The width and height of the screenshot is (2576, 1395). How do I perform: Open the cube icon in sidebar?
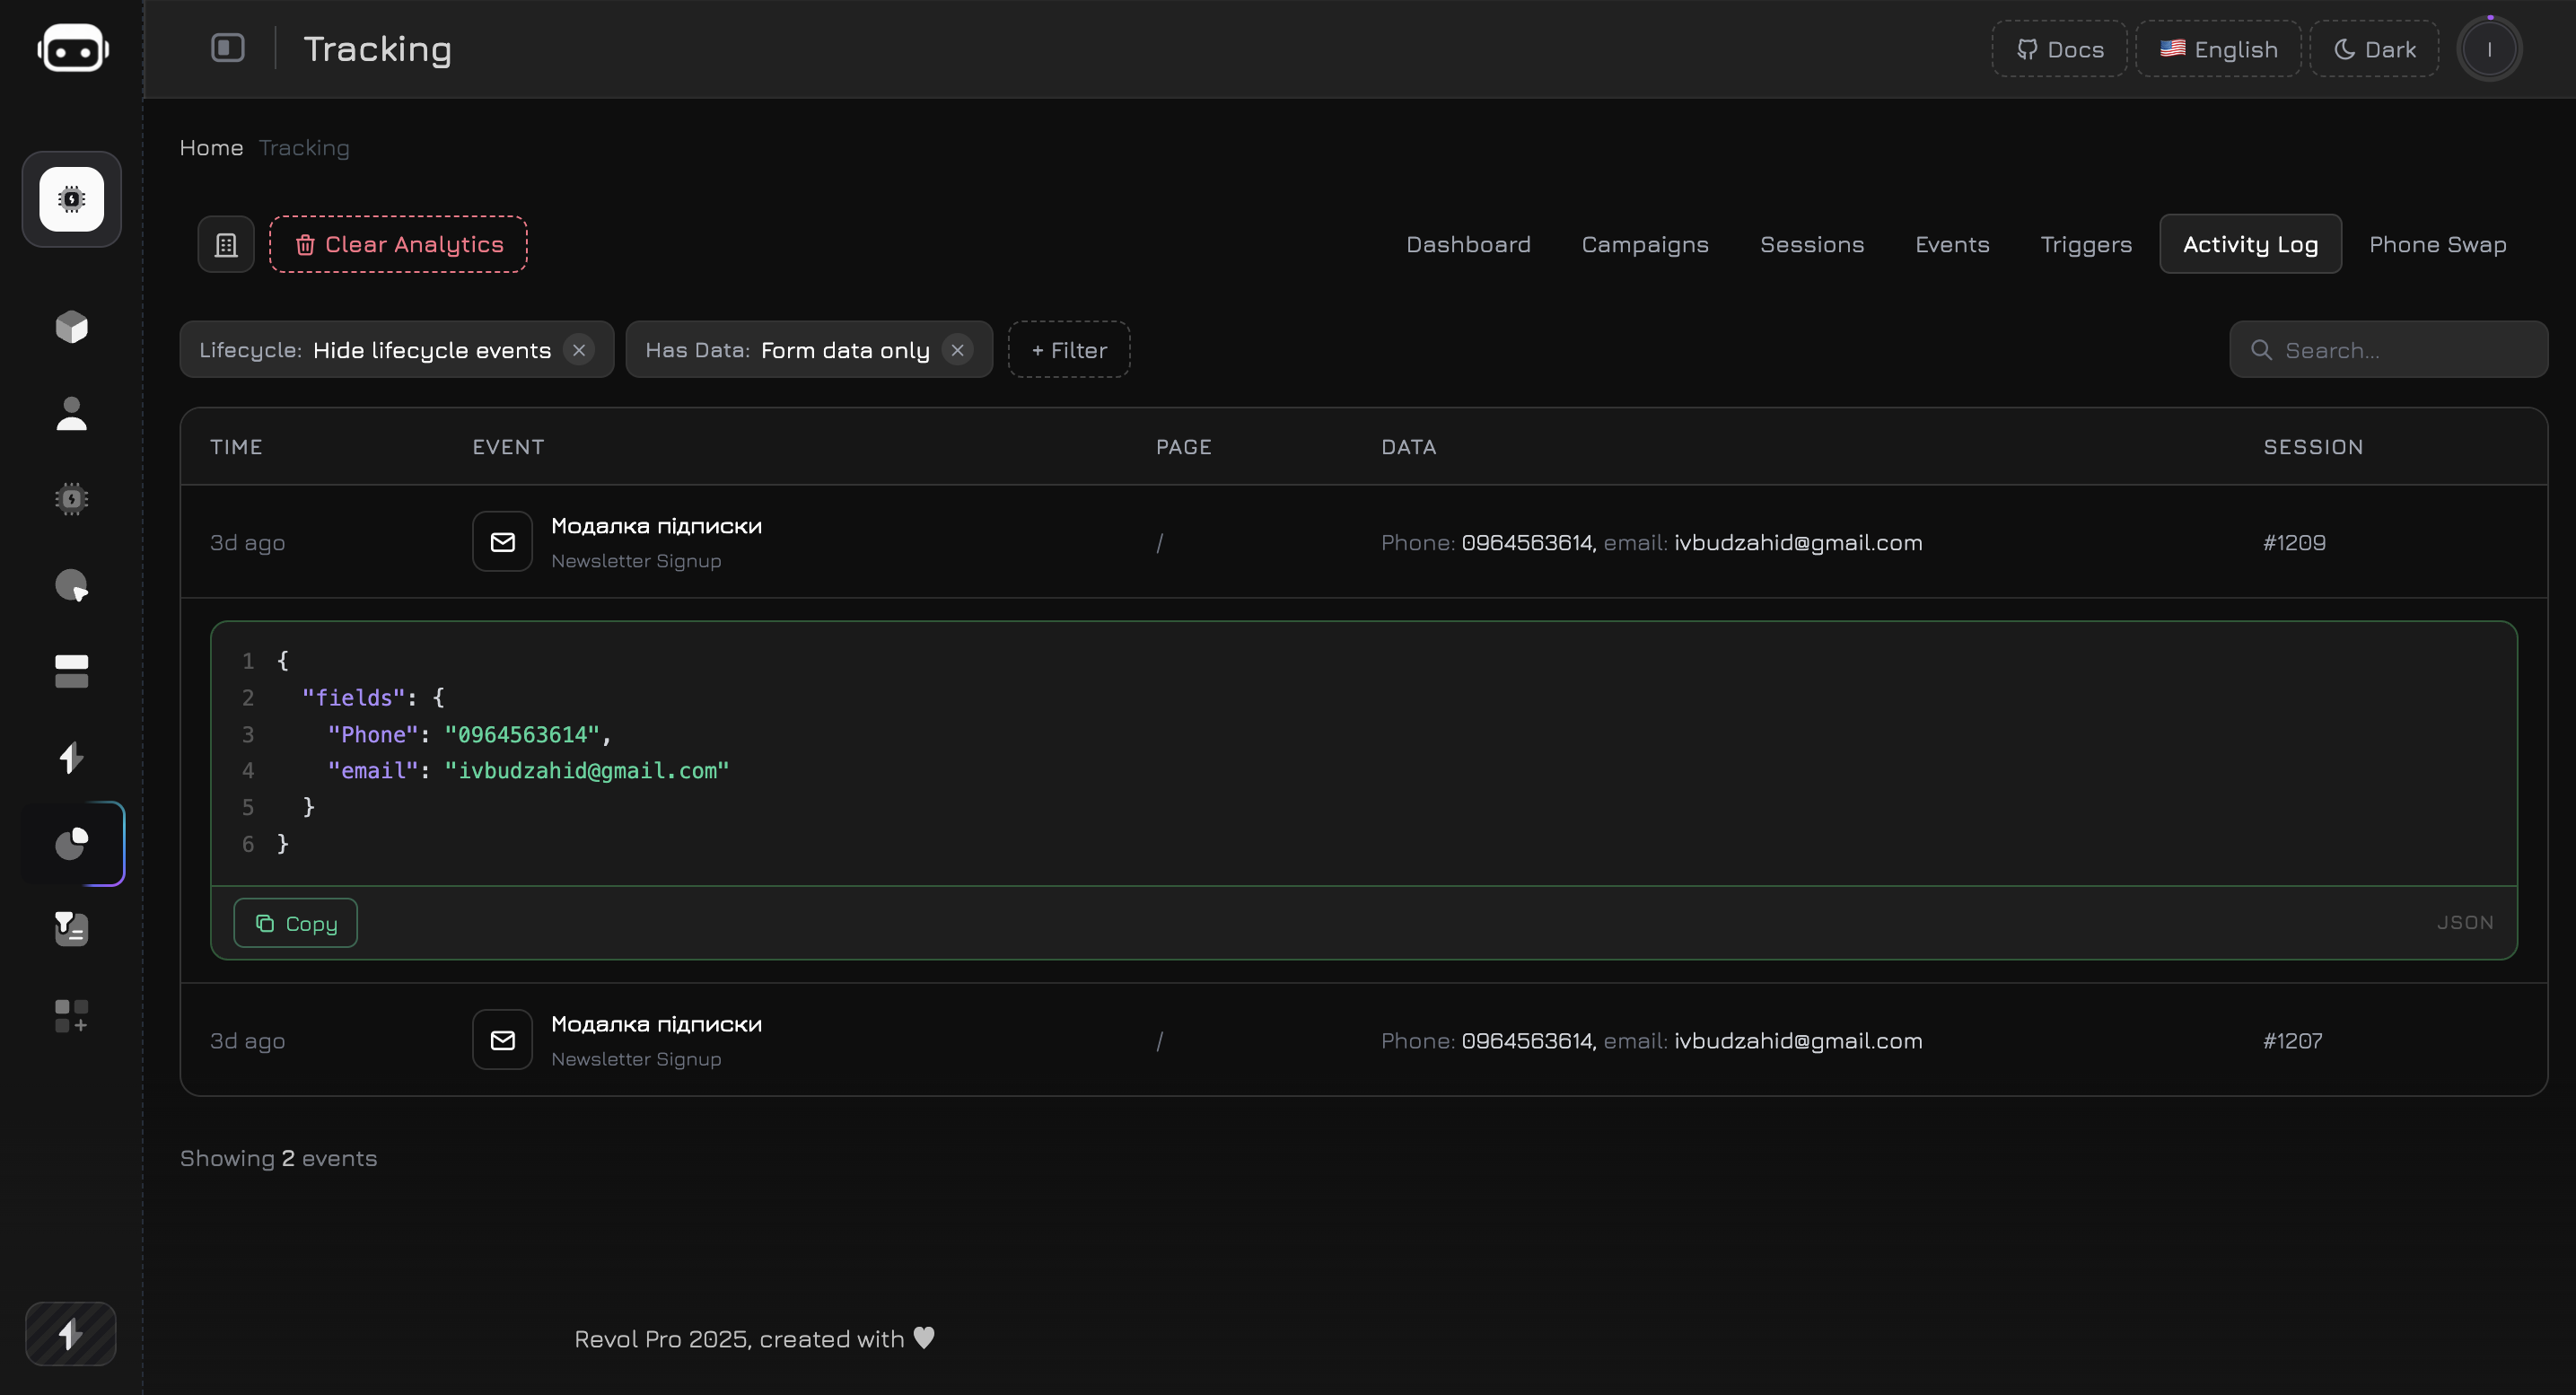[x=72, y=327]
